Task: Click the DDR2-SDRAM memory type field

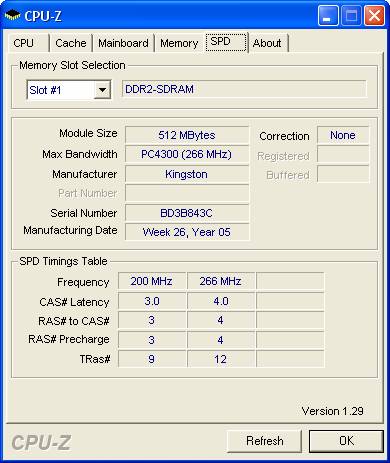Action: pyautogui.click(x=244, y=89)
